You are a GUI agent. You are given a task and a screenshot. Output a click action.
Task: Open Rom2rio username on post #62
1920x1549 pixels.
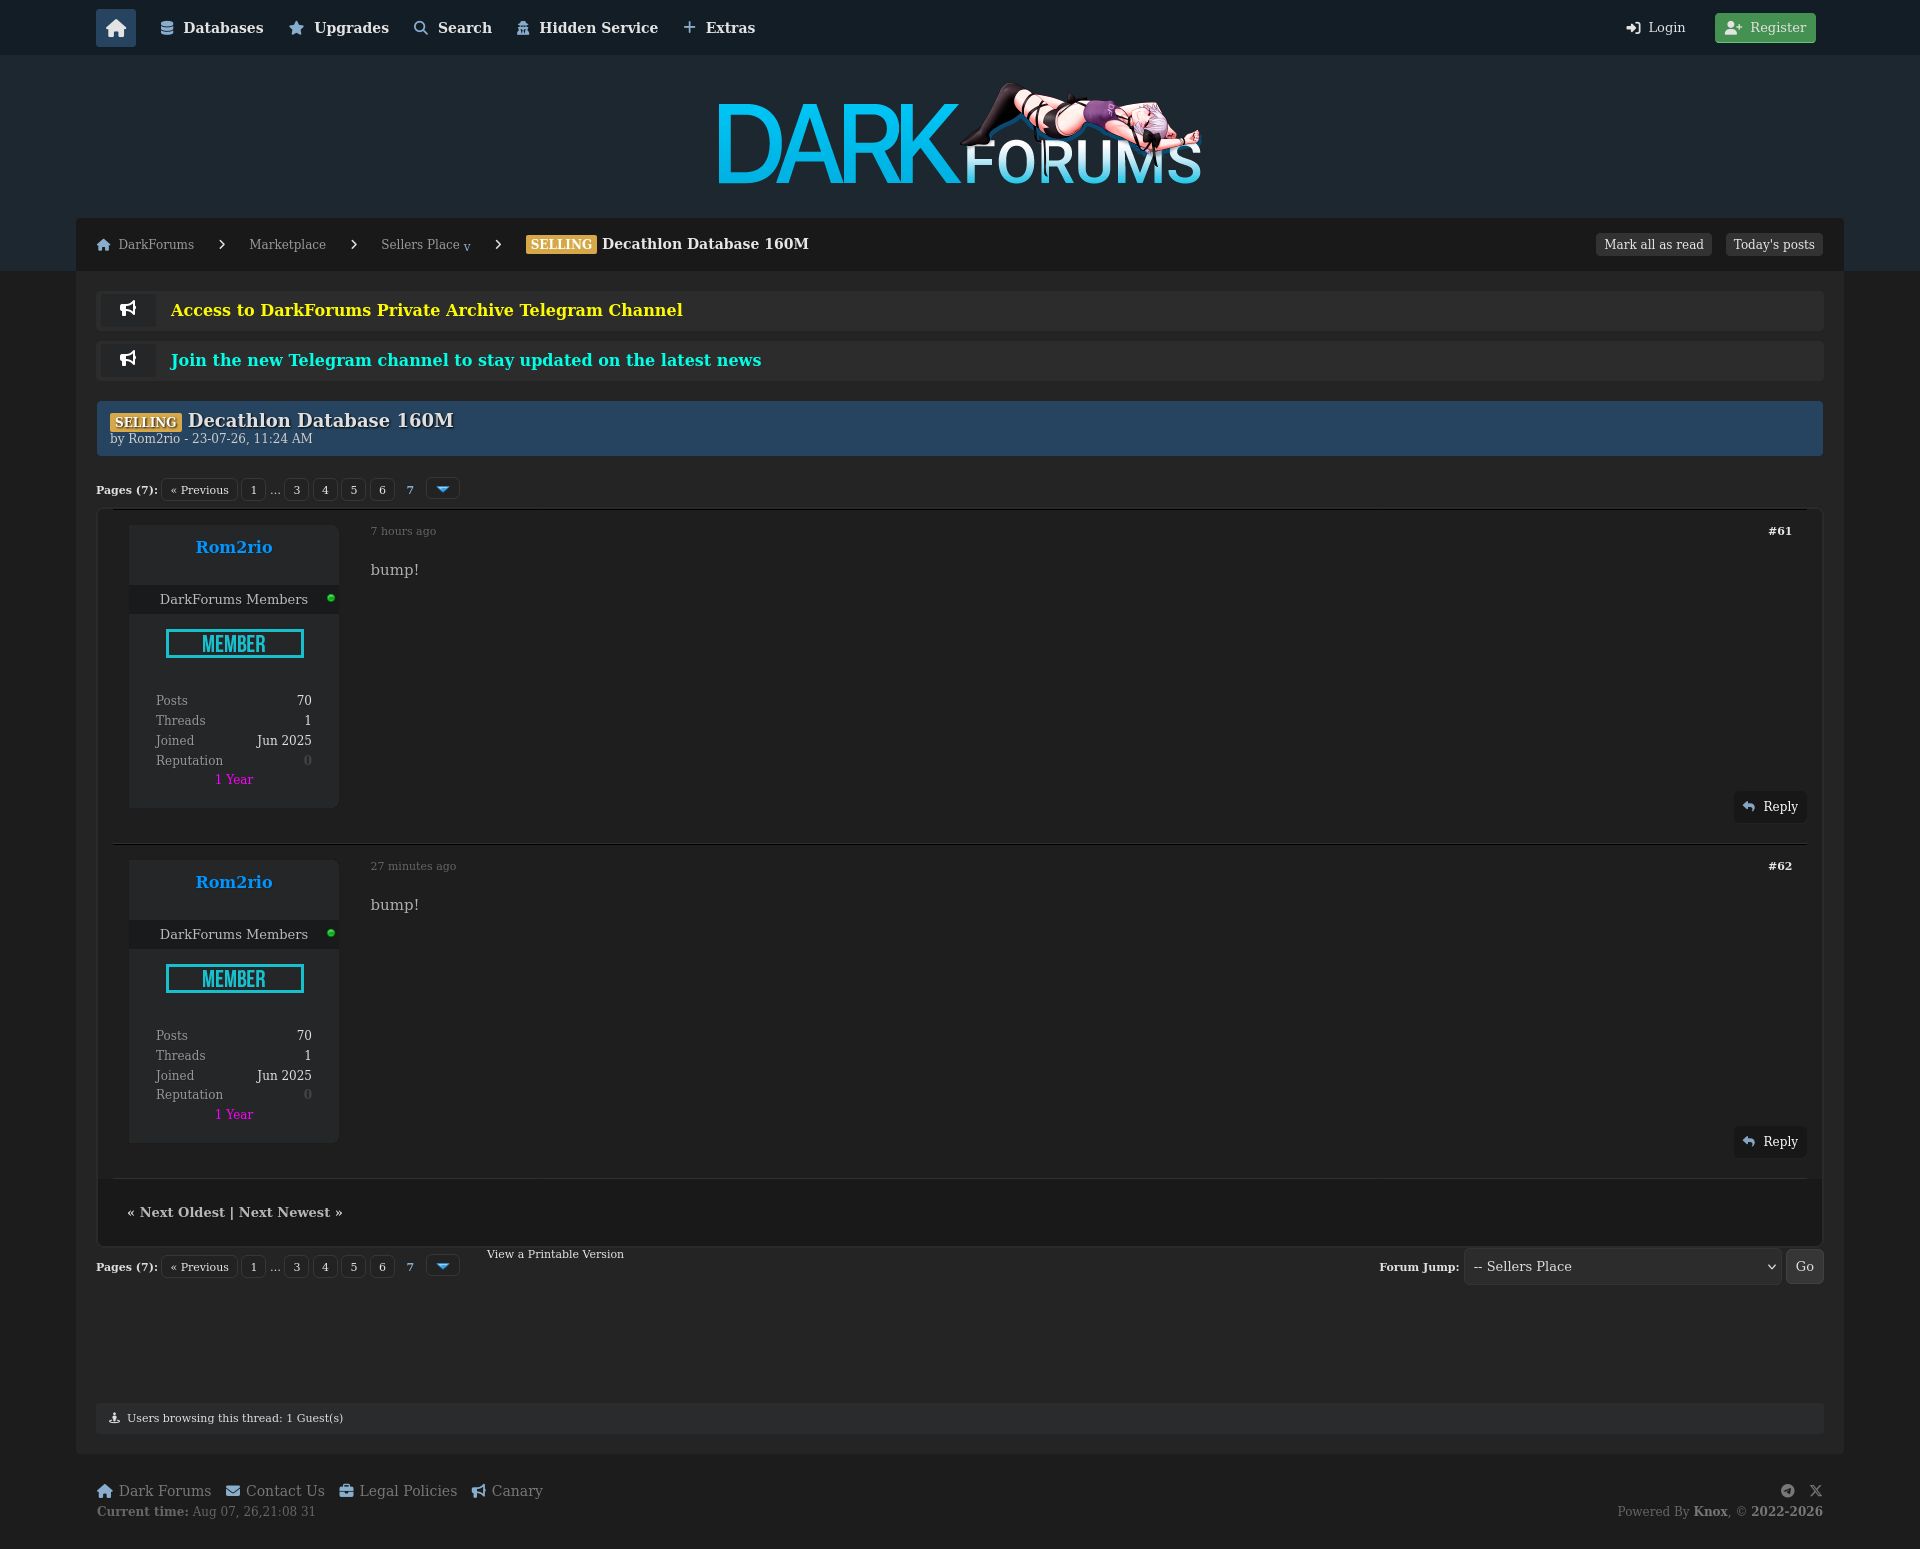click(234, 882)
